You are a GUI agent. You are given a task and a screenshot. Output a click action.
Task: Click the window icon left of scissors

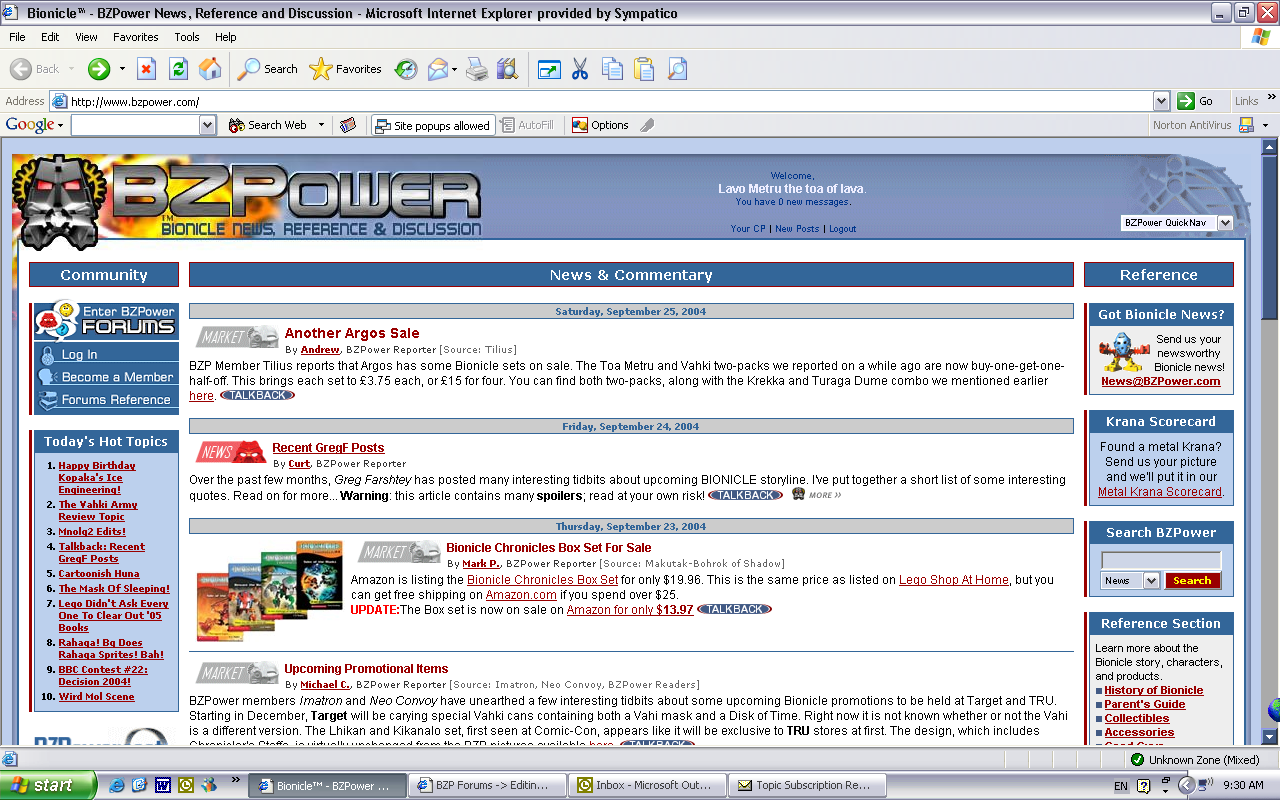pyautogui.click(x=549, y=69)
